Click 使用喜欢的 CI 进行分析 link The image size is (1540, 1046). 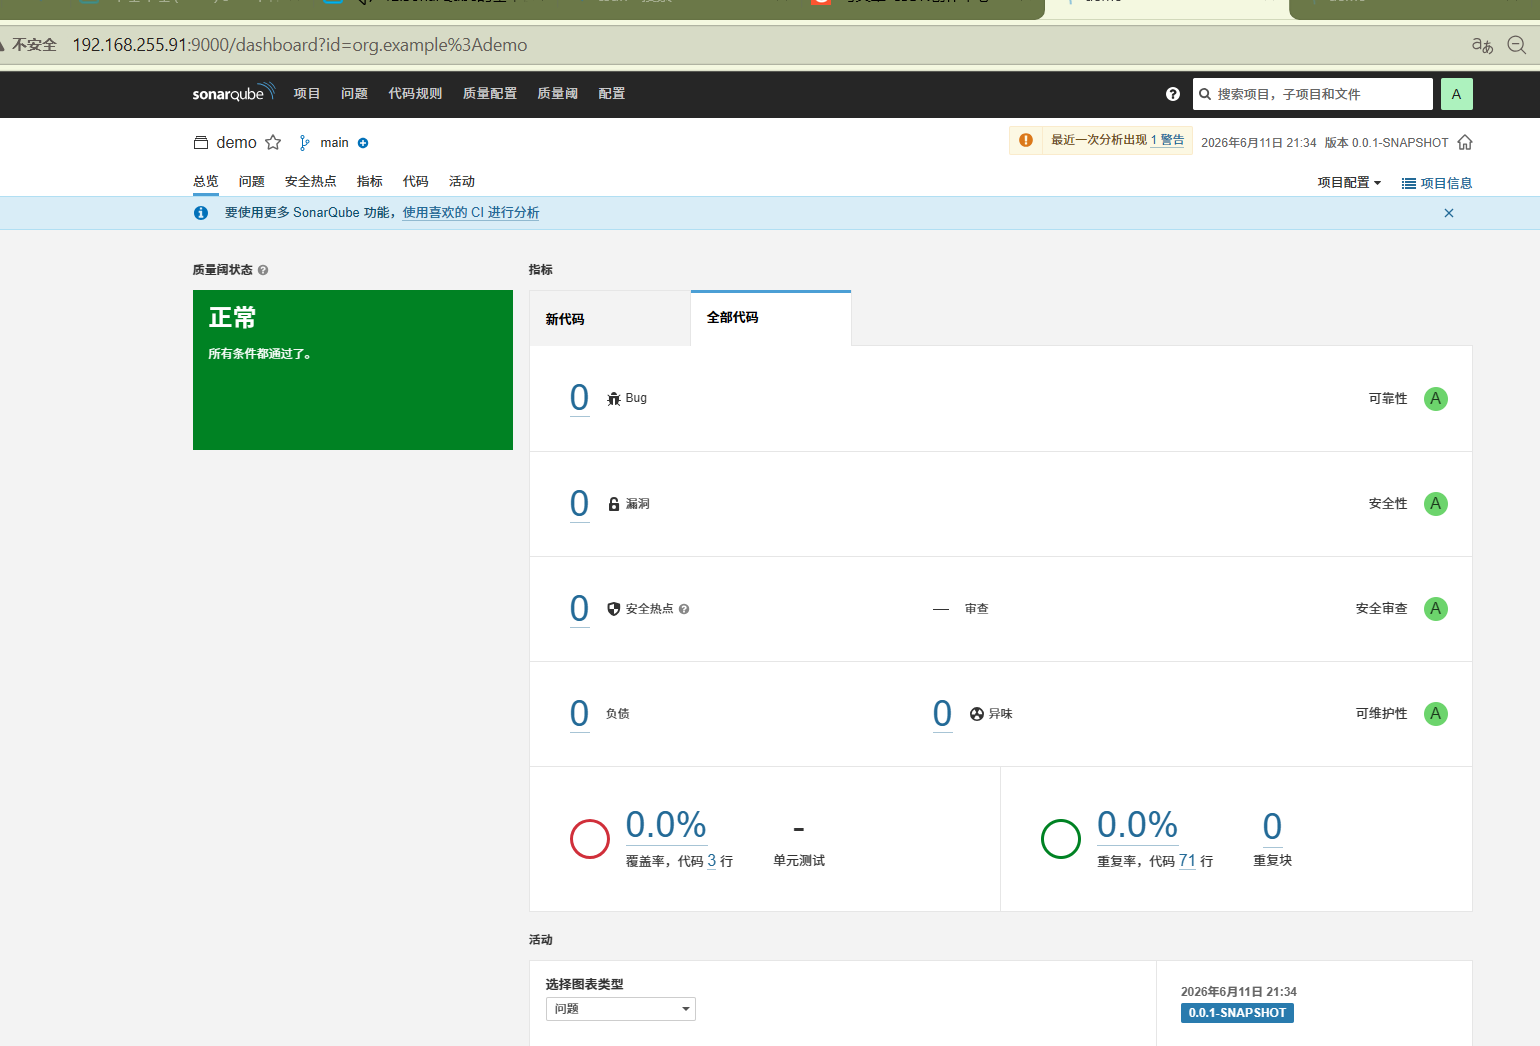[471, 213]
